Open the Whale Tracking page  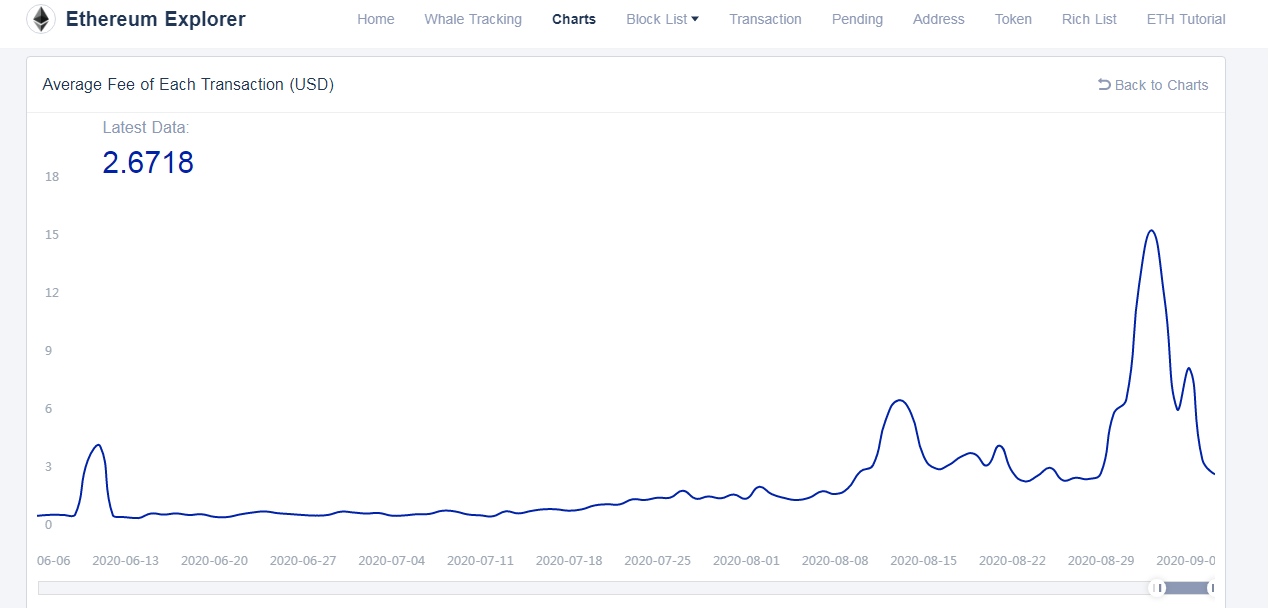[472, 19]
